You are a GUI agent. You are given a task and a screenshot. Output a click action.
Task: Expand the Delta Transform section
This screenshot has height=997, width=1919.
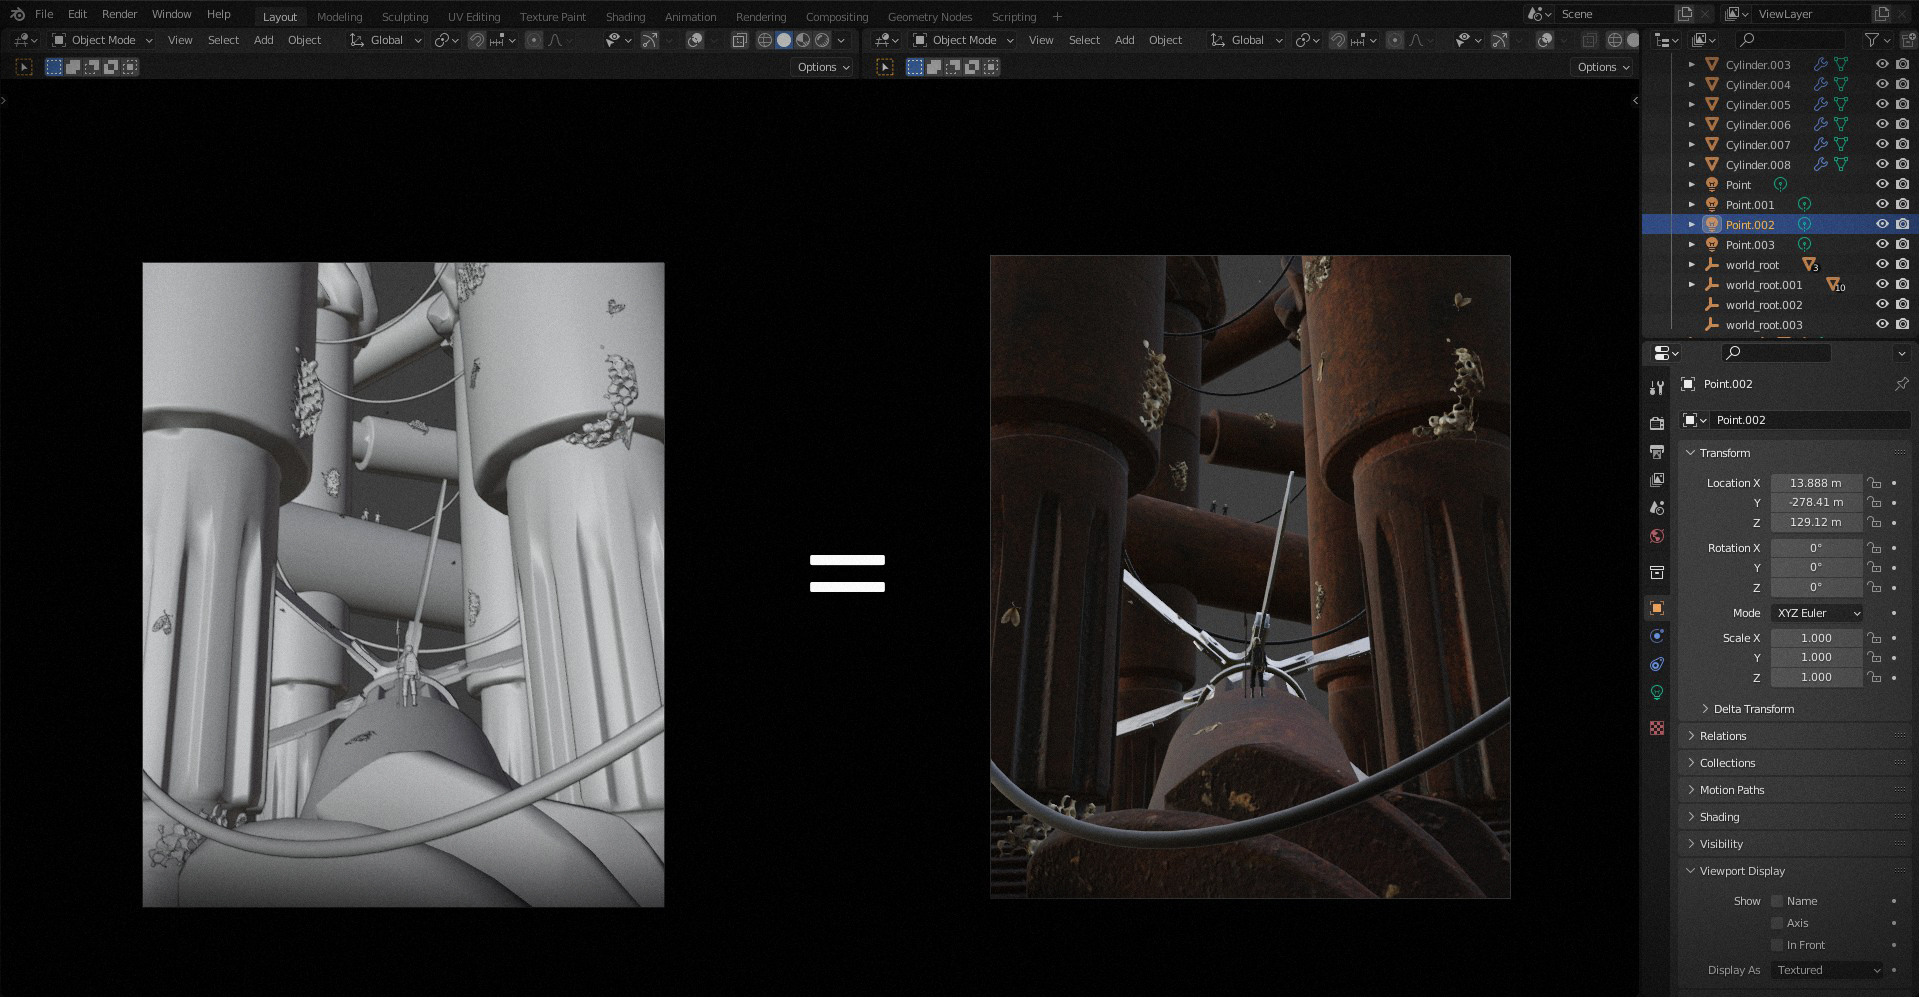click(x=1753, y=709)
